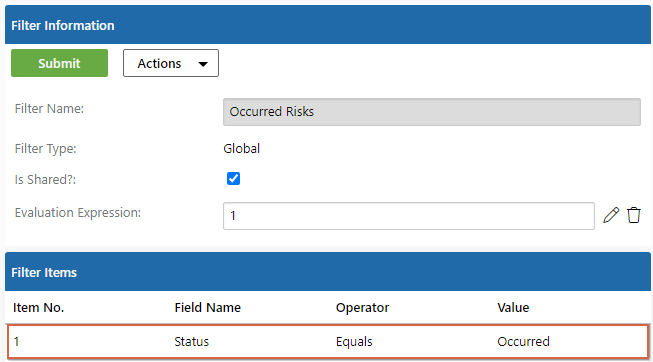Click the Item No. column header
The image size is (653, 362).
38,307
